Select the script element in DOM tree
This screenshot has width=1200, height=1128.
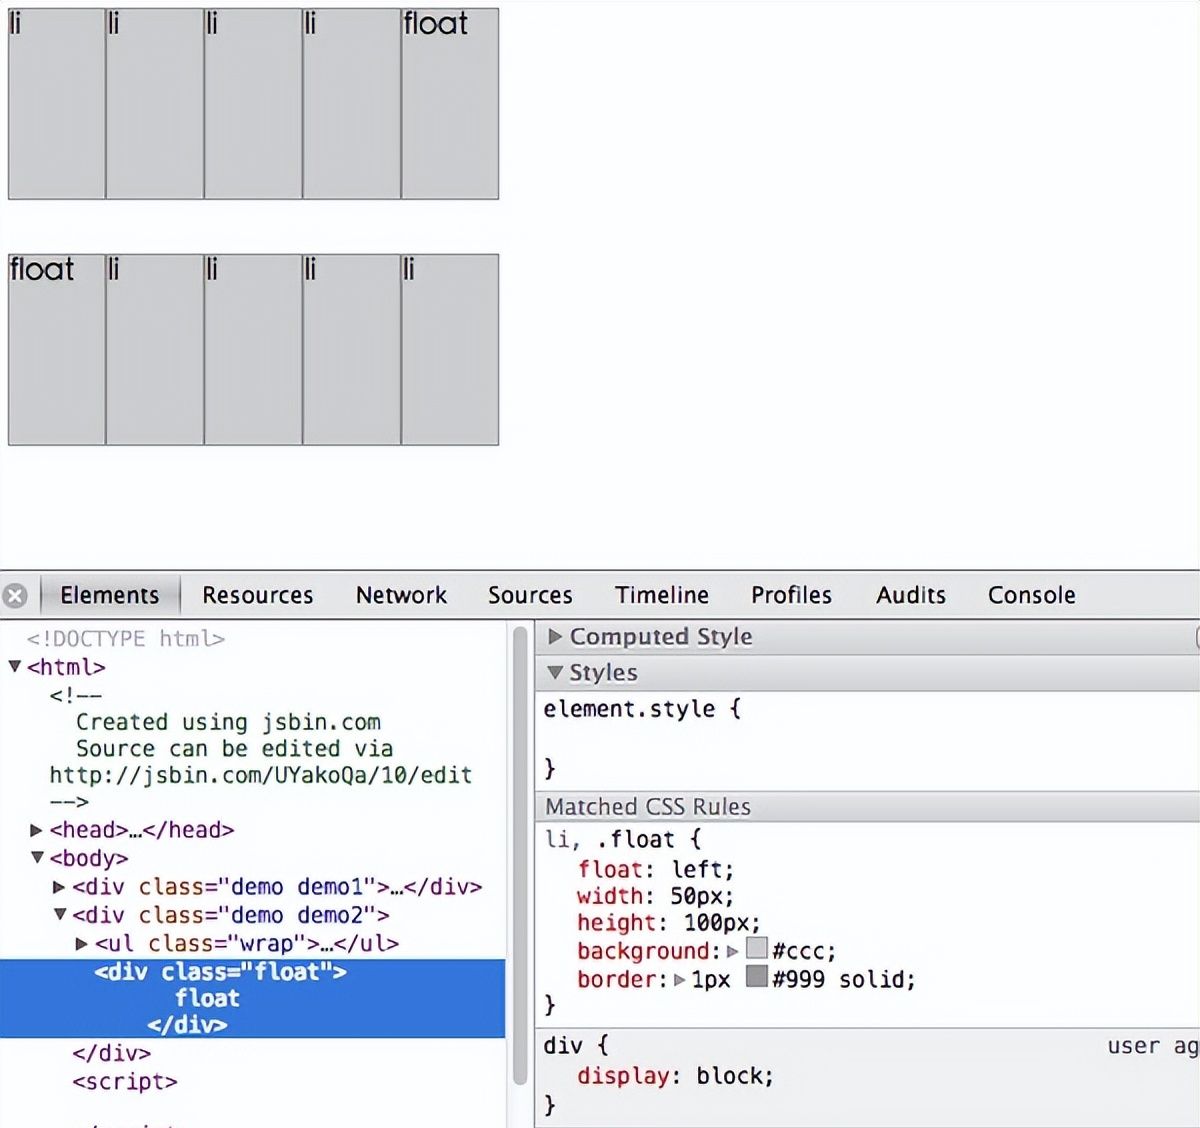pyautogui.click(x=124, y=1081)
